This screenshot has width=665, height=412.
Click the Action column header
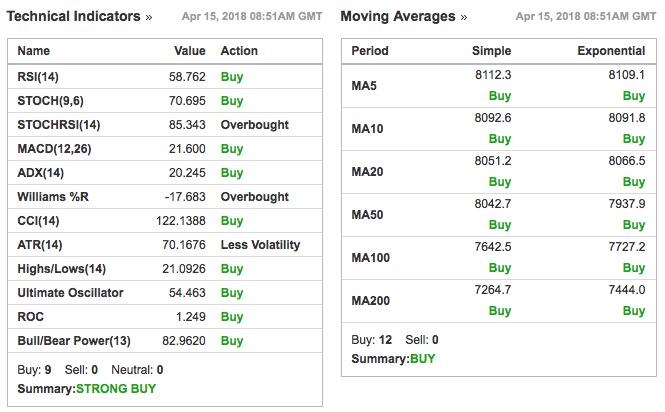(x=239, y=51)
